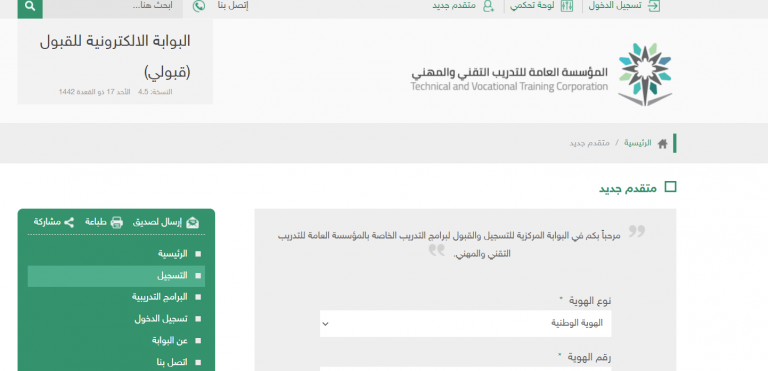Screen dimensions: 768x371
Task: Click the login arrow icon
Action: pos(653,6)
